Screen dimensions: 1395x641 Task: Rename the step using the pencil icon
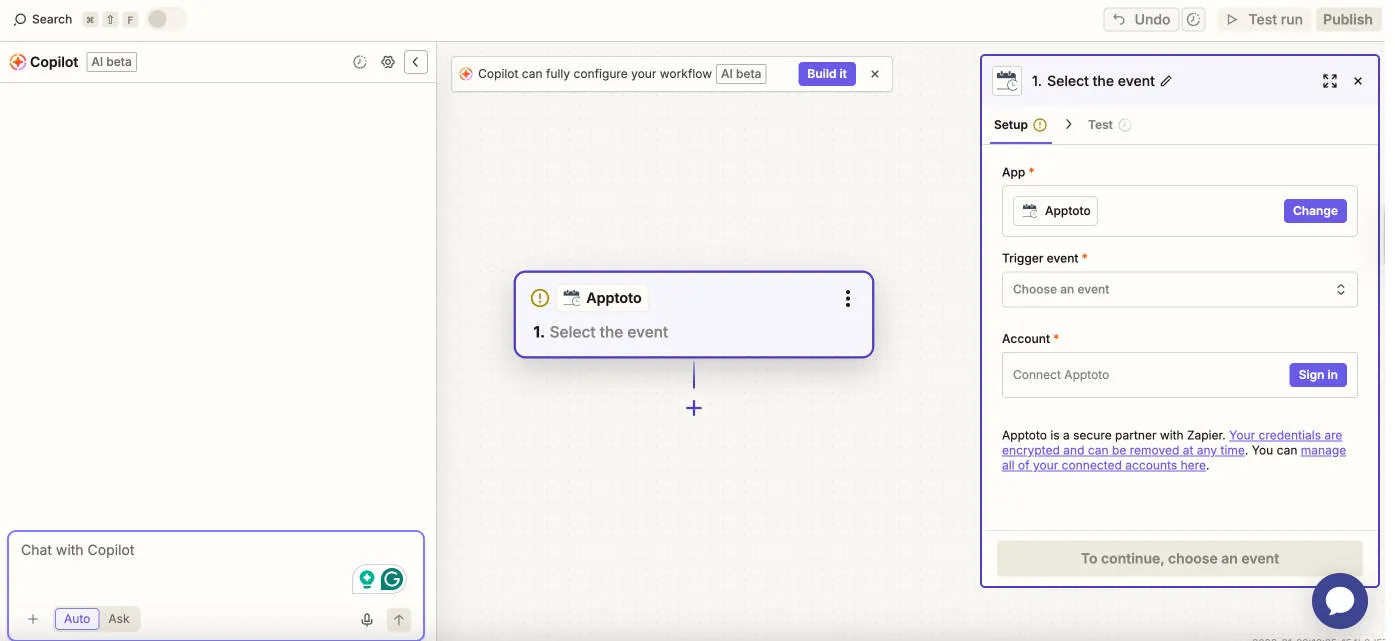(1167, 80)
